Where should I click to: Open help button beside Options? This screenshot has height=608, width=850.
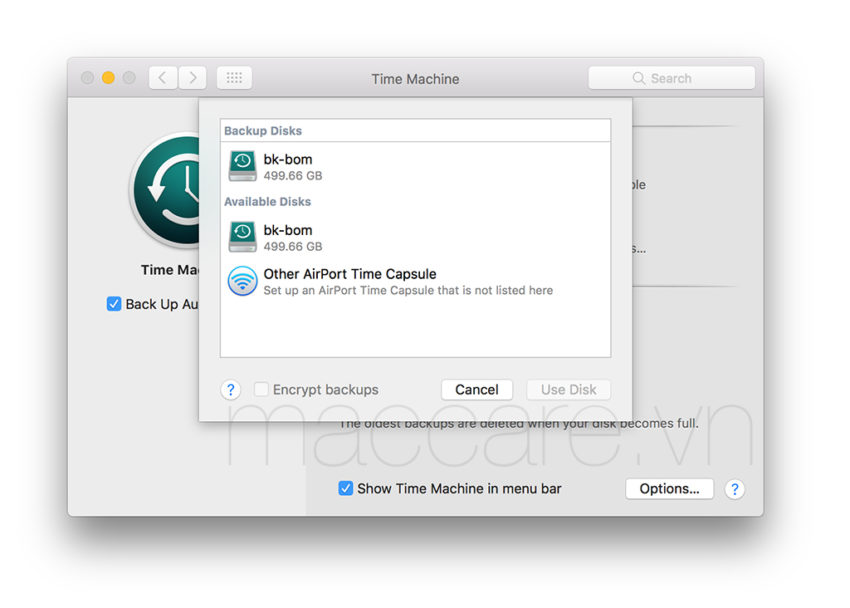(735, 489)
